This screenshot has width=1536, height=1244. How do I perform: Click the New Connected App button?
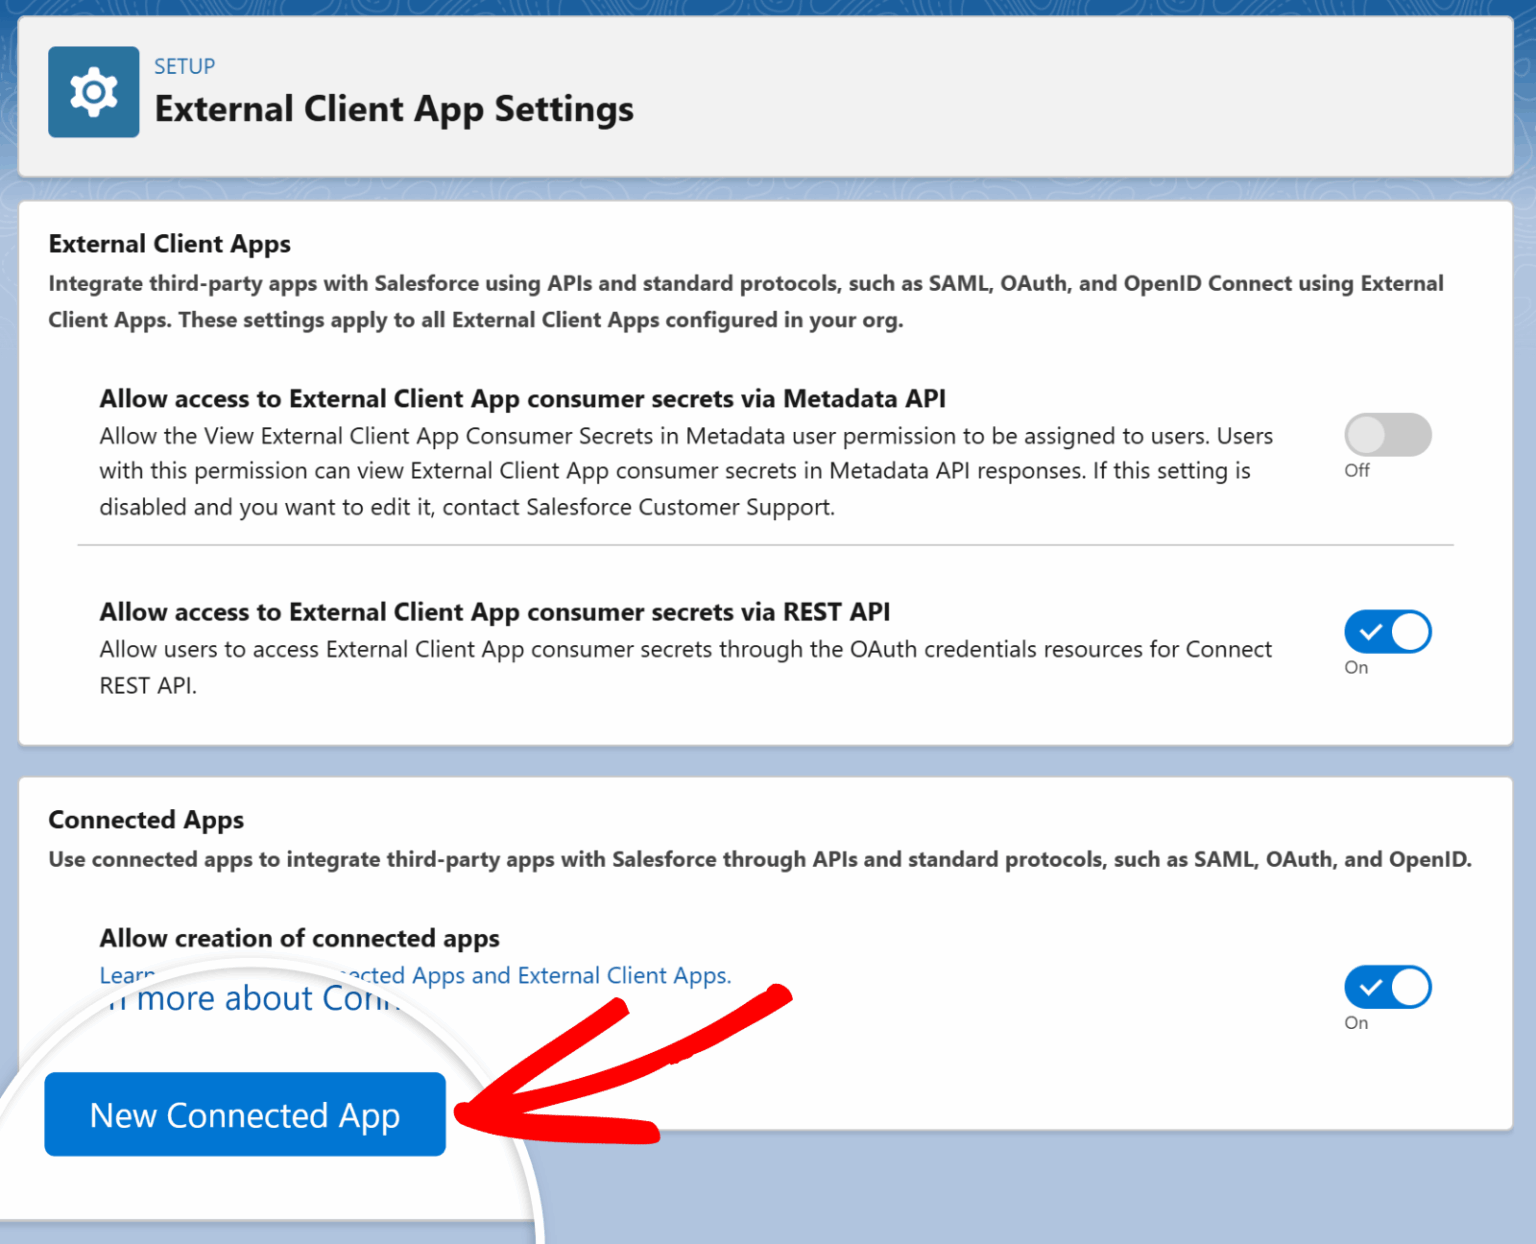[x=245, y=1114]
